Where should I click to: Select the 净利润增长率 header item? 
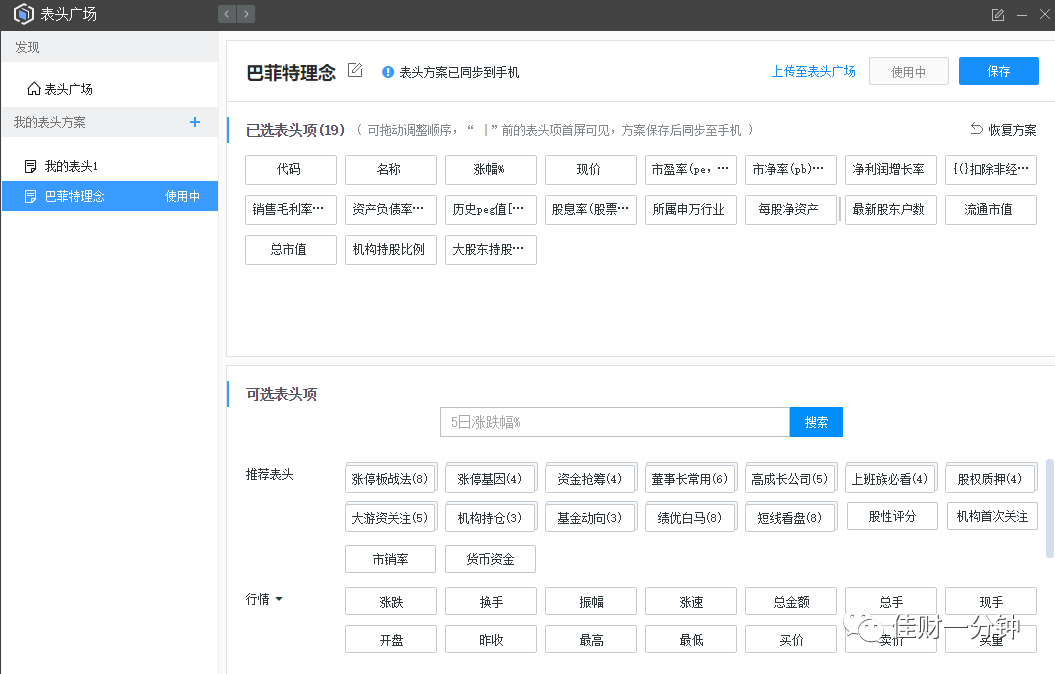pos(891,170)
